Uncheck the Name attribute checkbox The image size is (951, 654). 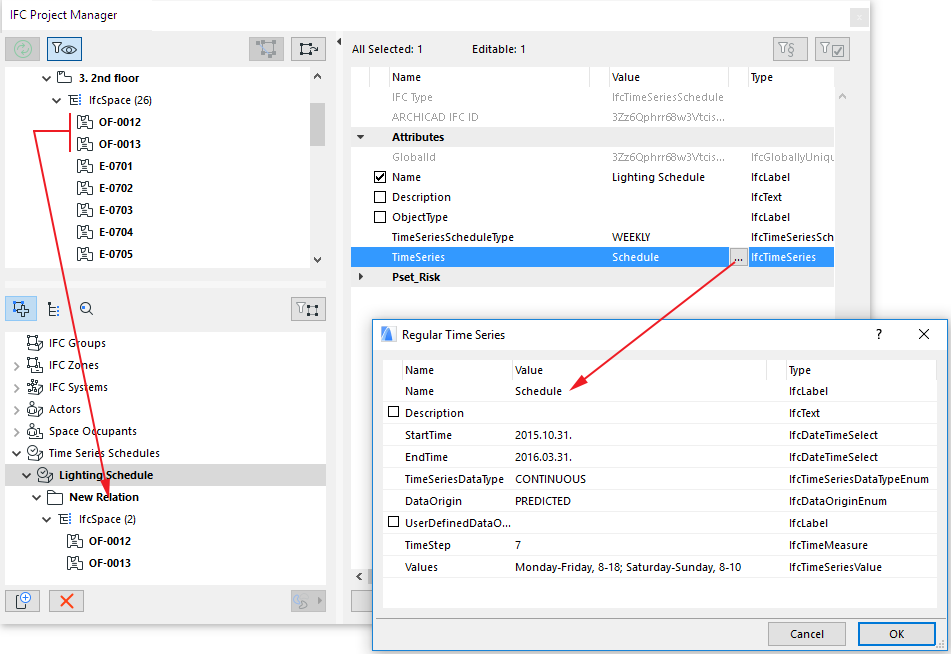(x=380, y=177)
